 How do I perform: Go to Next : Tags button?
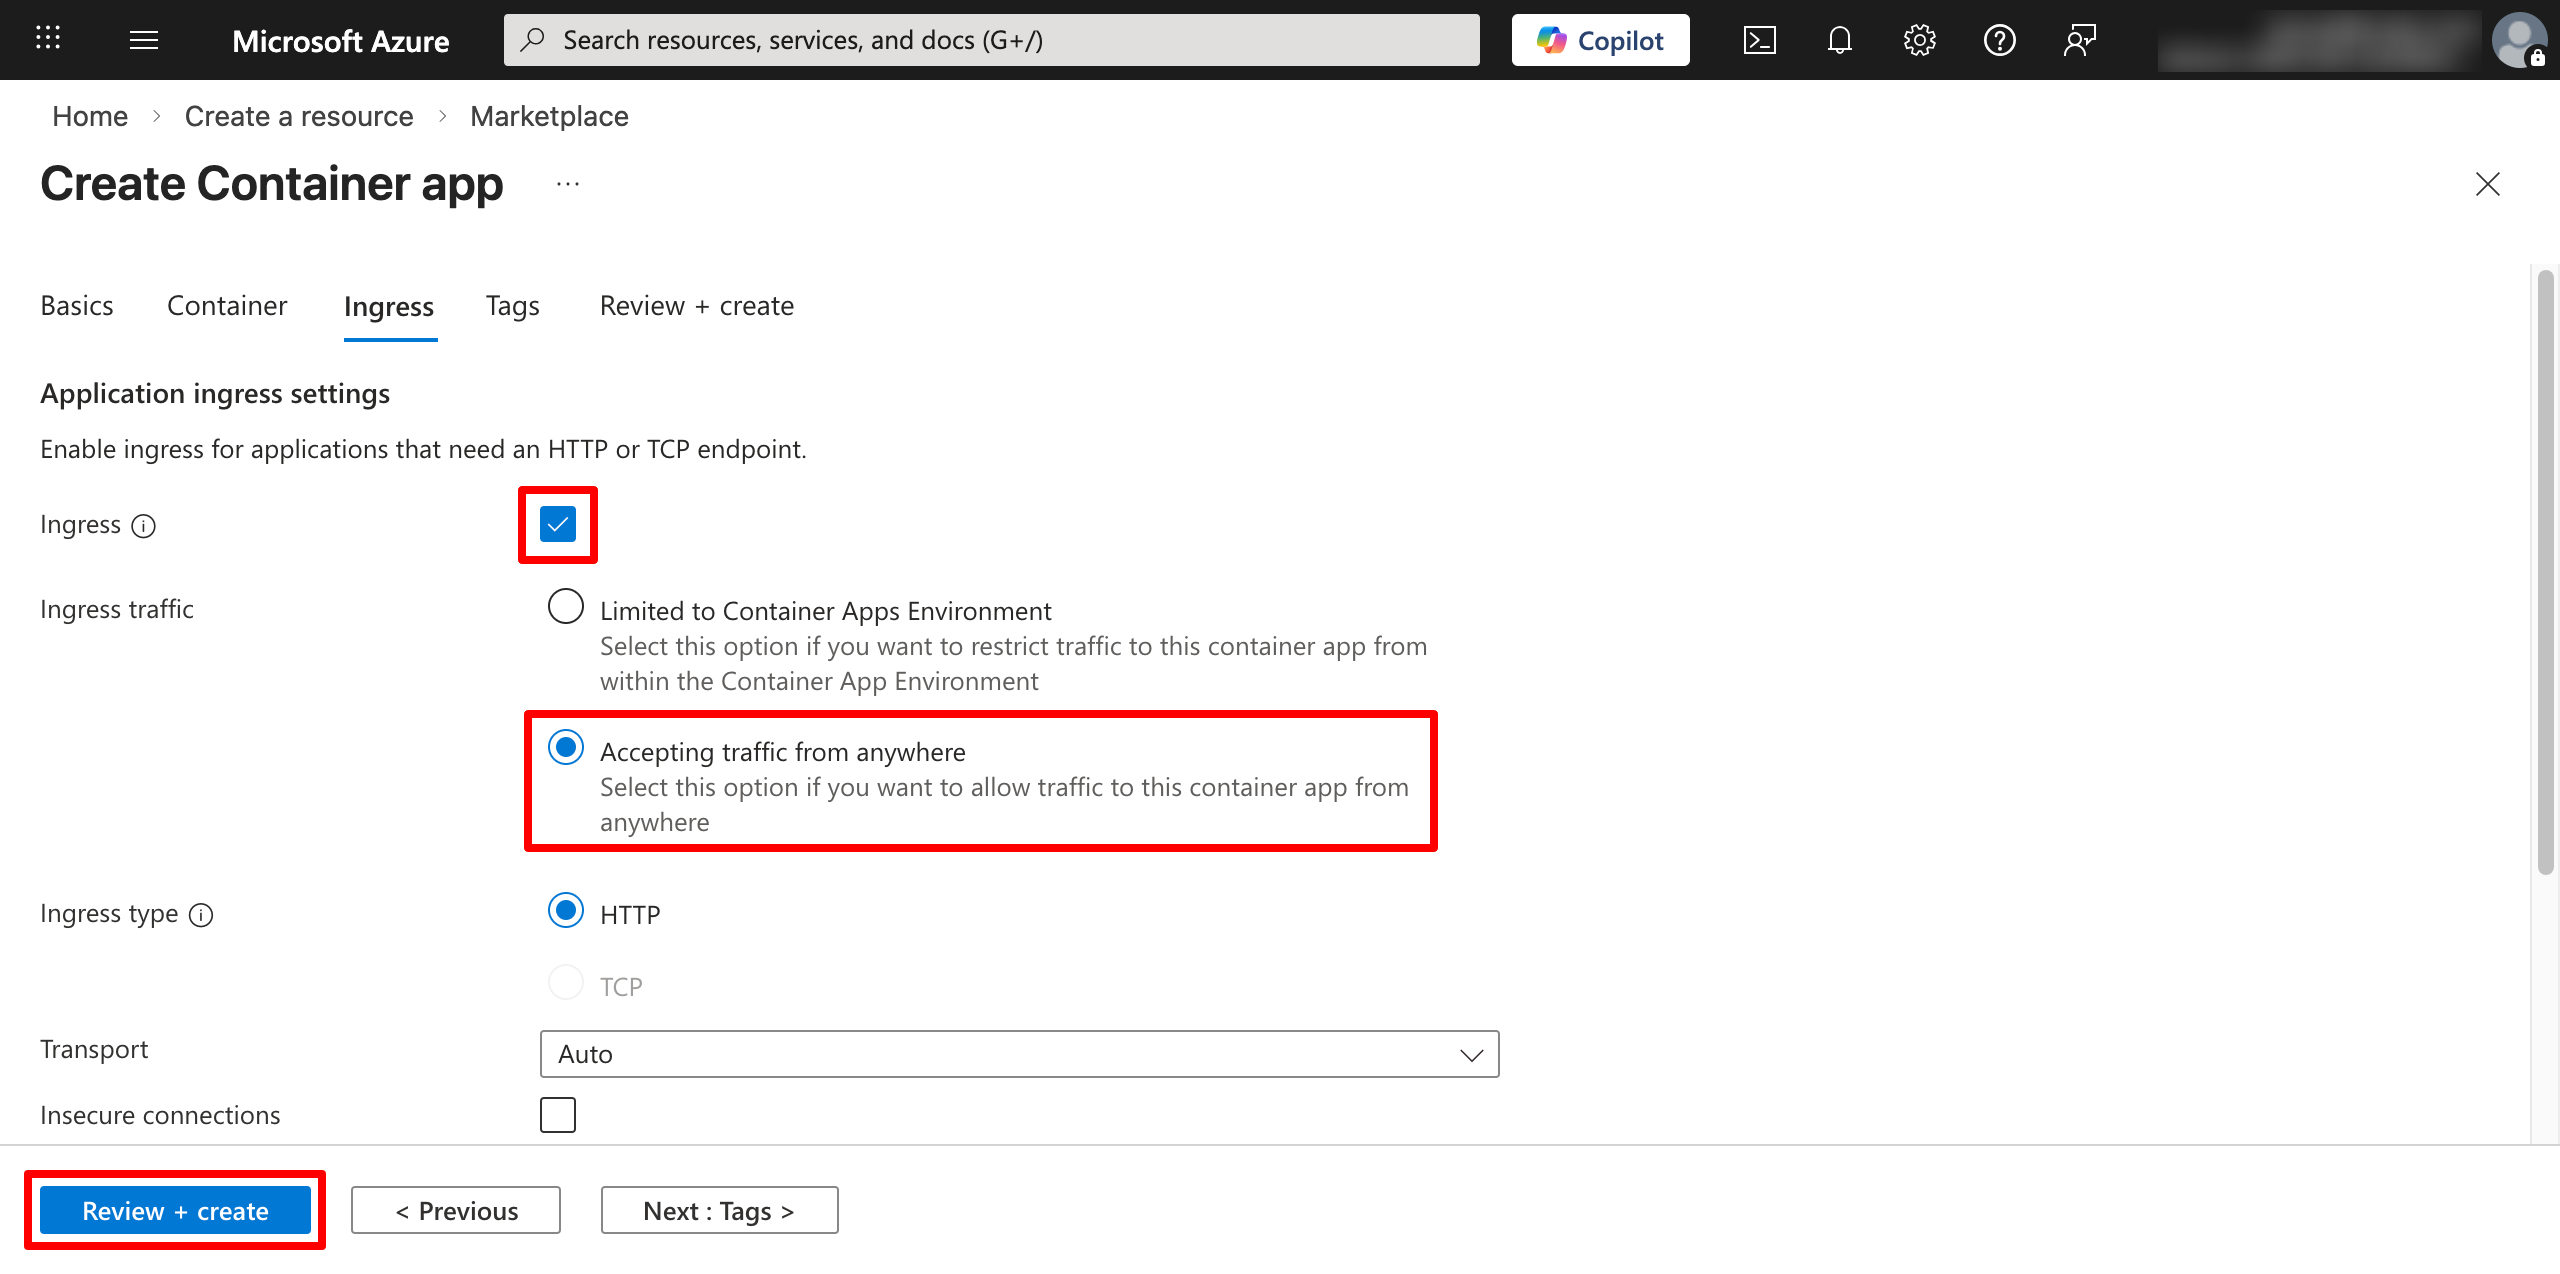[x=718, y=1211]
